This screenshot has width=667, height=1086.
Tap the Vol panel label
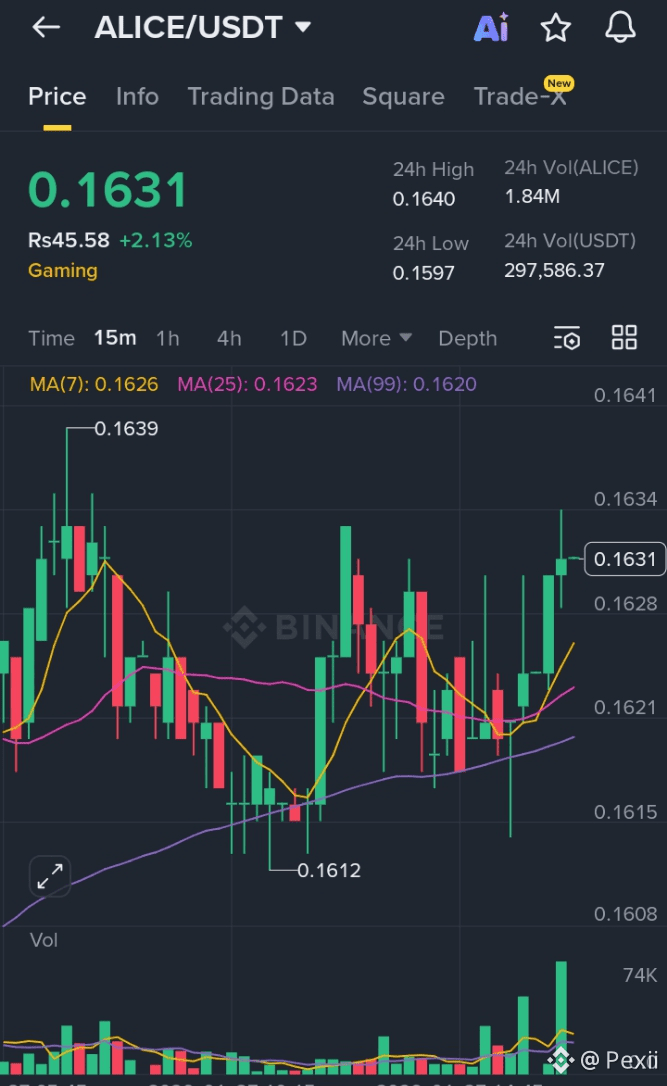[x=44, y=941]
